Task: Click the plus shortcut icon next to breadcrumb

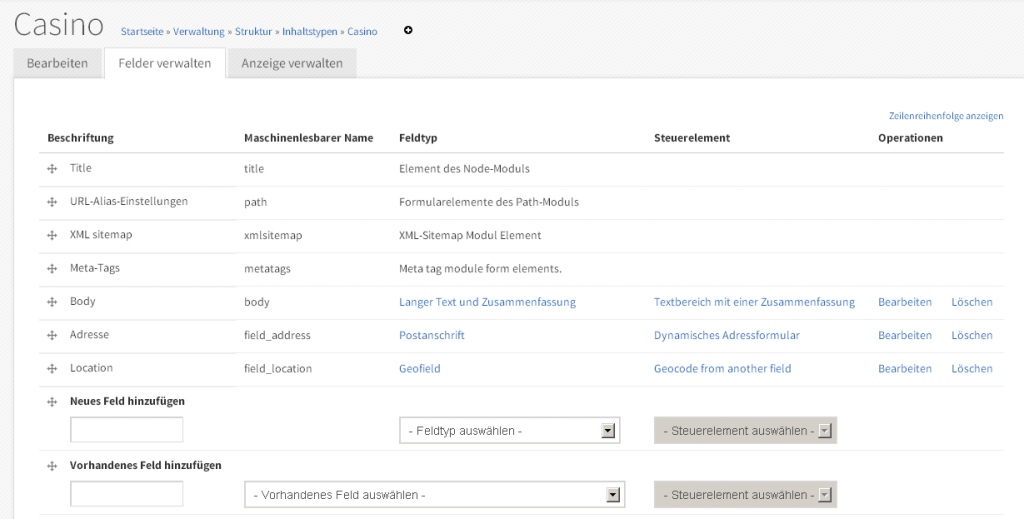Action: click(x=408, y=30)
